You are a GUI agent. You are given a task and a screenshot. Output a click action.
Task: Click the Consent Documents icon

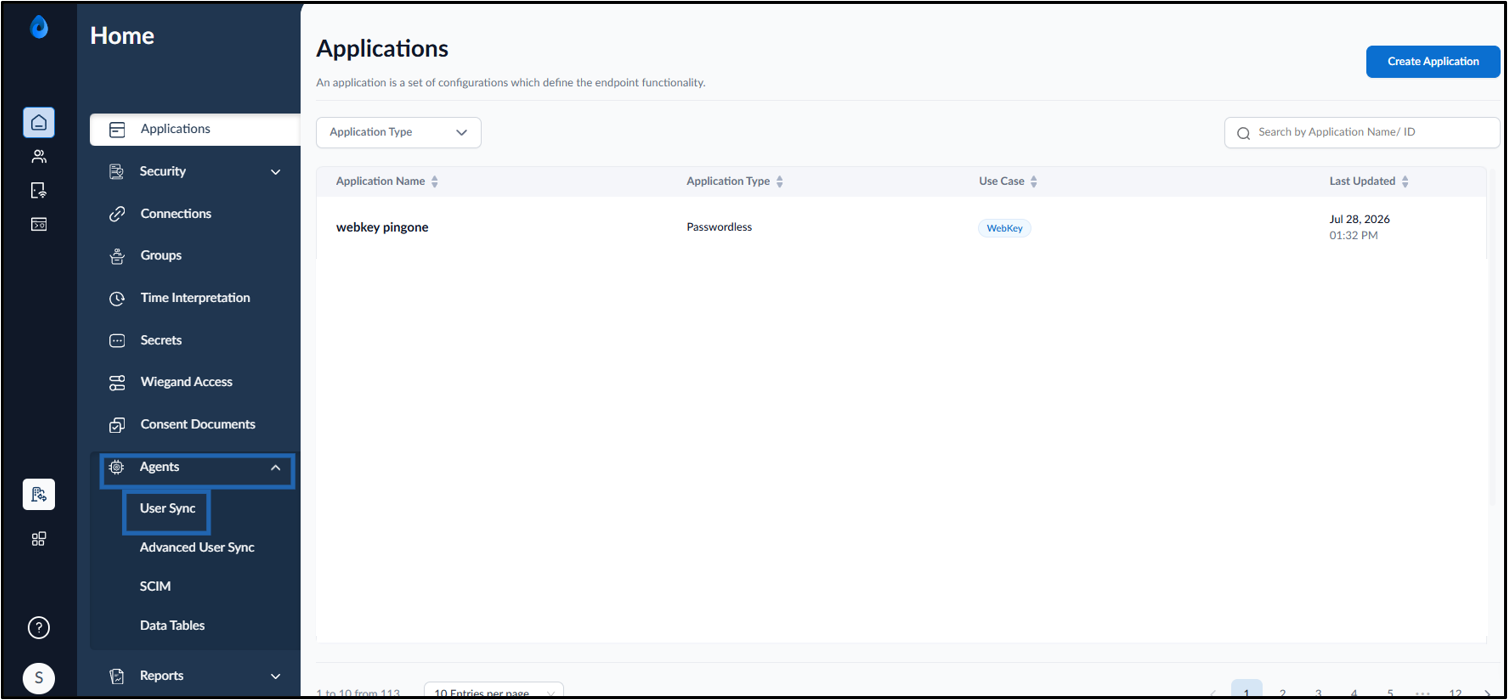117,425
